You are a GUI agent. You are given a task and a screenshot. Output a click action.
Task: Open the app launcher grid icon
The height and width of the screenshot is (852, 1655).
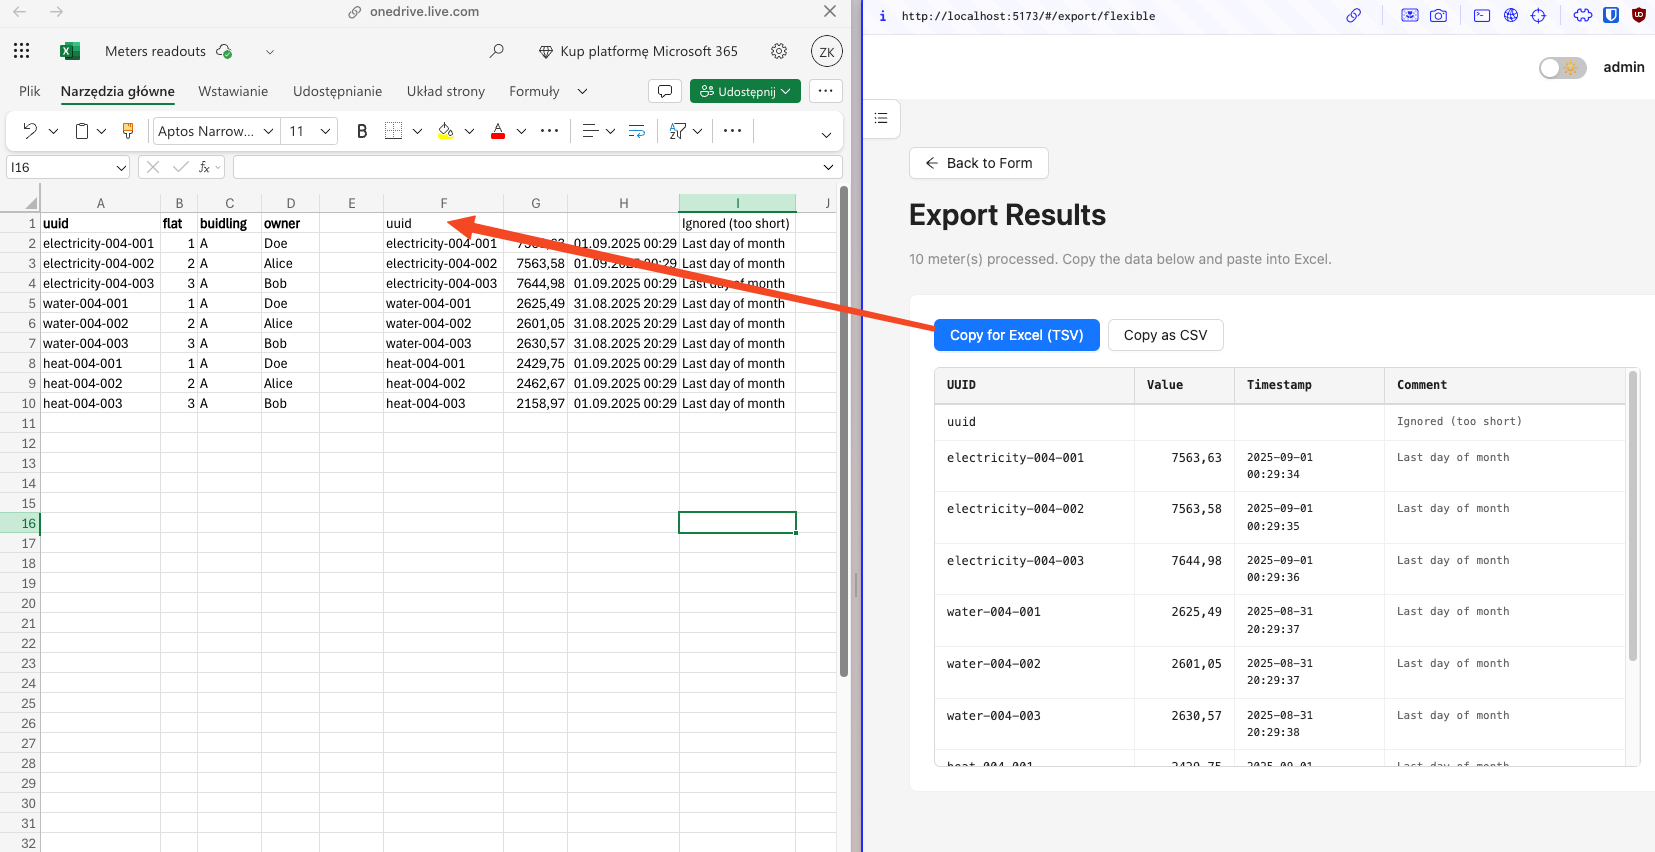22,51
